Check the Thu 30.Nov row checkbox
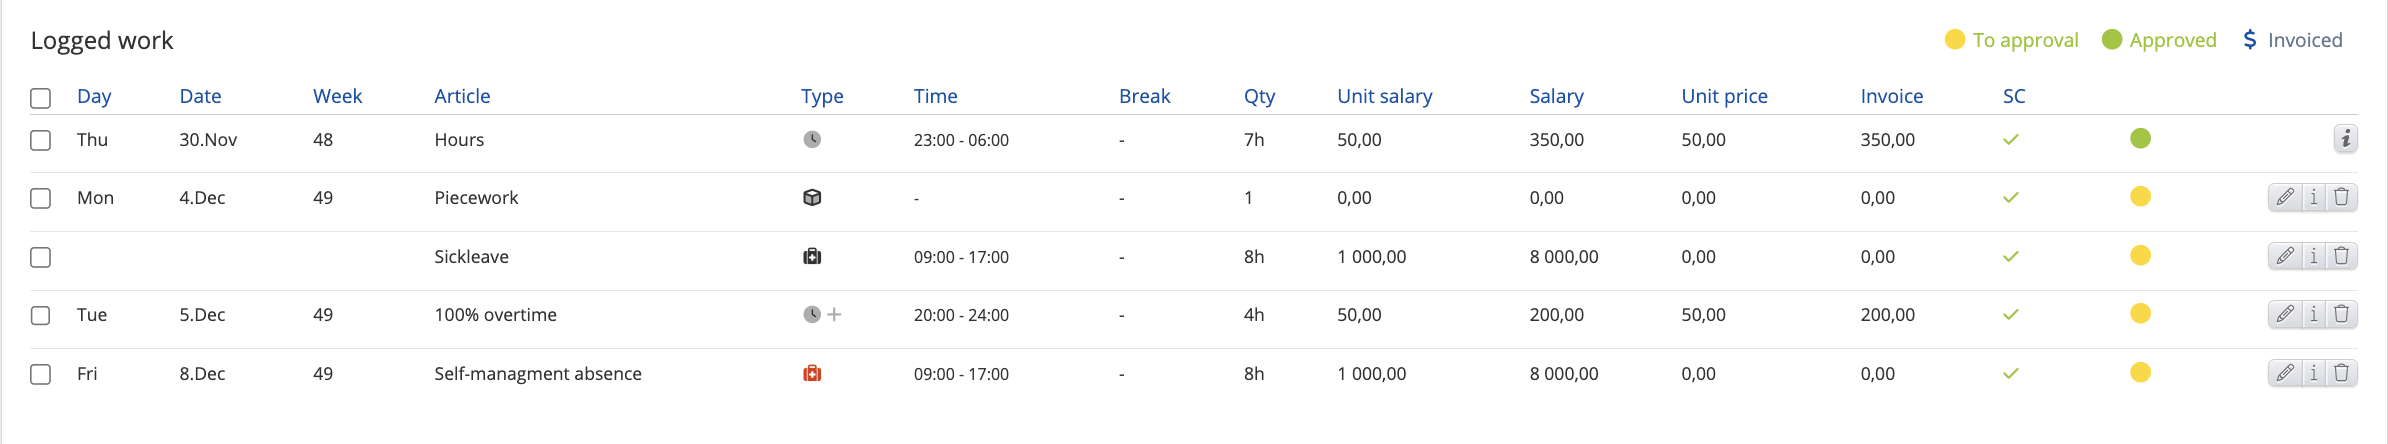Viewport: 2388px width, 444px height. pos(40,140)
